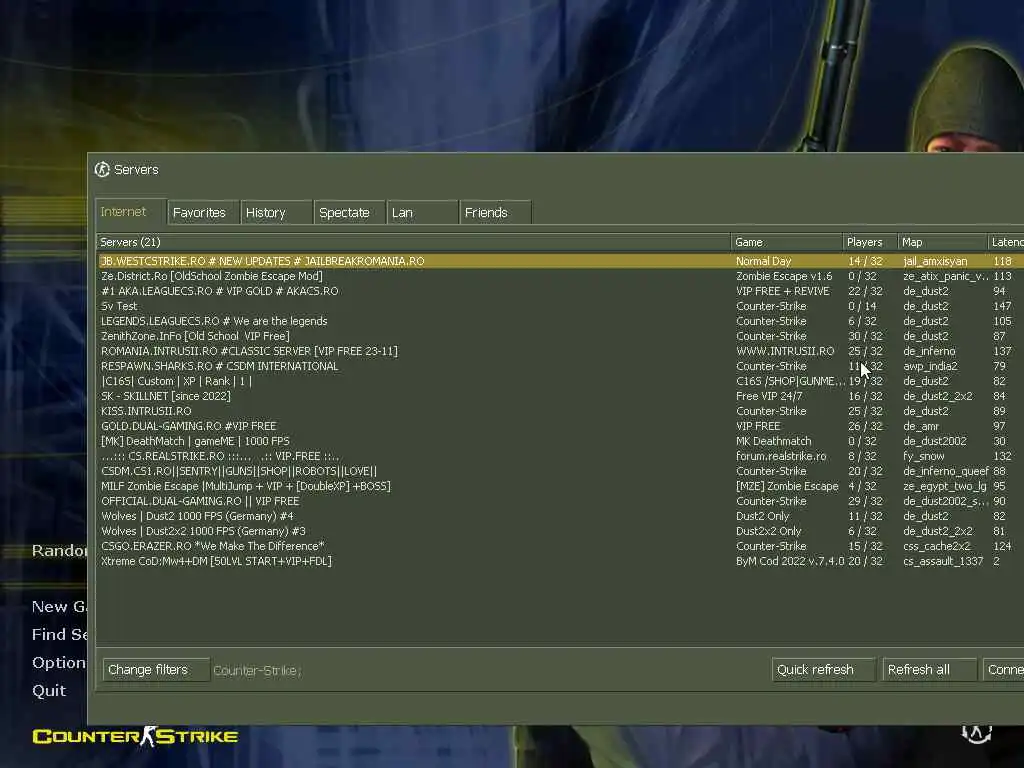Click Find Servers in main menu
This screenshot has width=1024, height=768.
(x=59, y=635)
